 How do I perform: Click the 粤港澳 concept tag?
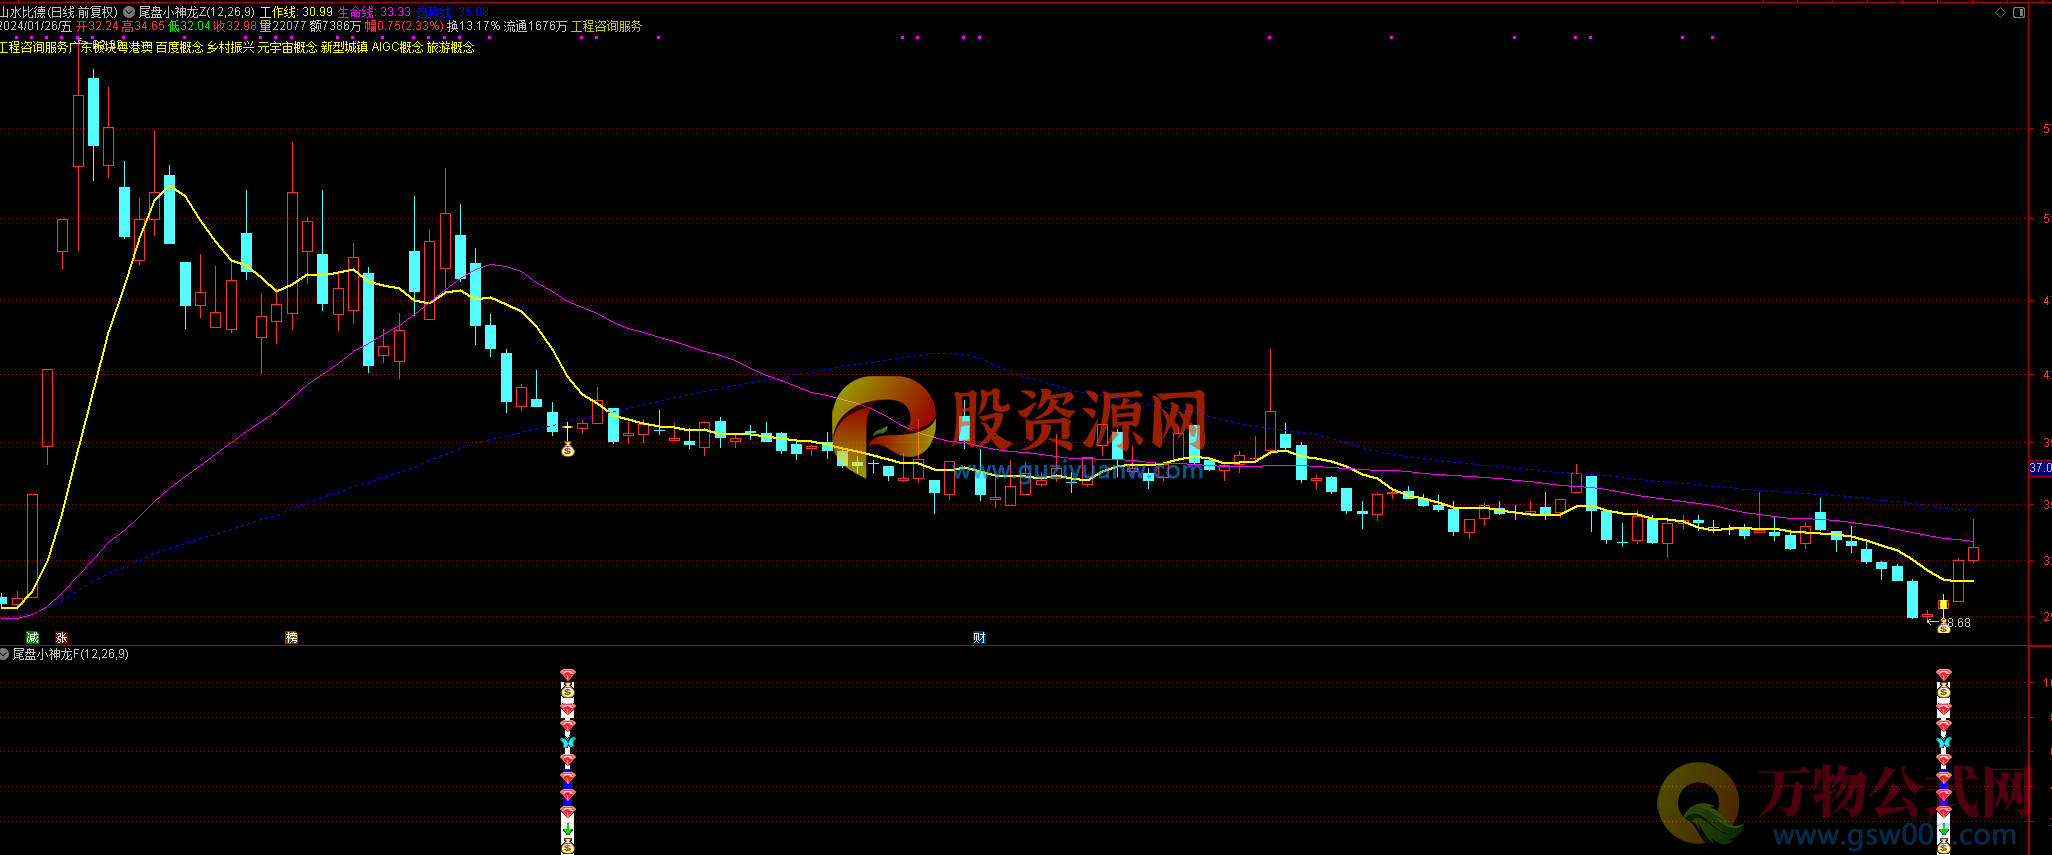pyautogui.click(x=135, y=47)
